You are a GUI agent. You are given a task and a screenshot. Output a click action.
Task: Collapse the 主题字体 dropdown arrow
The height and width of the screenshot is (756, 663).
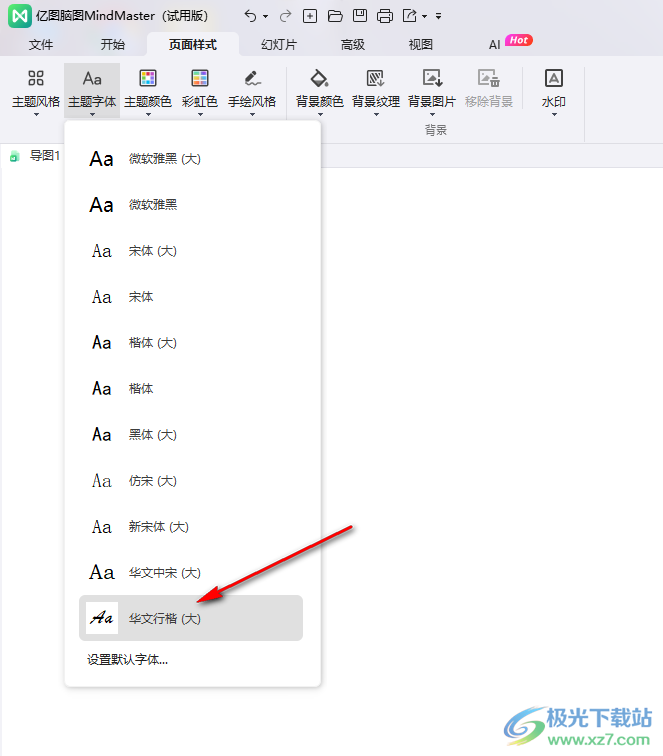pos(92,115)
